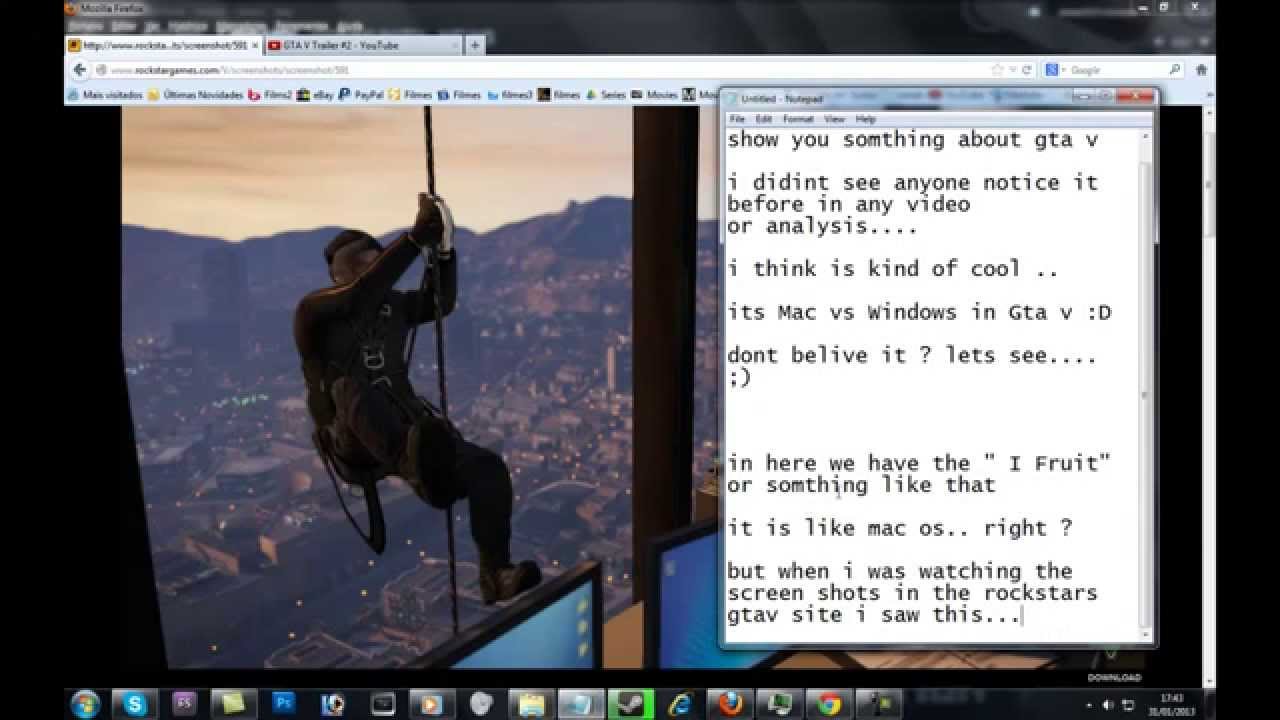This screenshot has width=1280, height=720.
Task: Open Notepad's Format menu
Action: pyautogui.click(x=798, y=119)
